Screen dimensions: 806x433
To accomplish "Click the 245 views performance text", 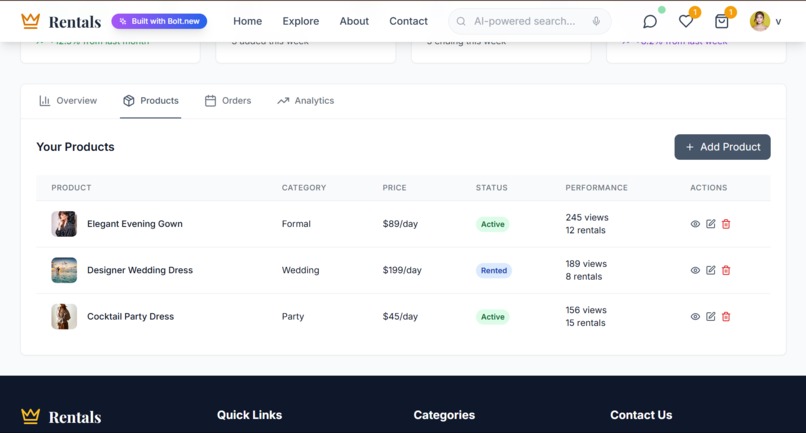I will (587, 218).
